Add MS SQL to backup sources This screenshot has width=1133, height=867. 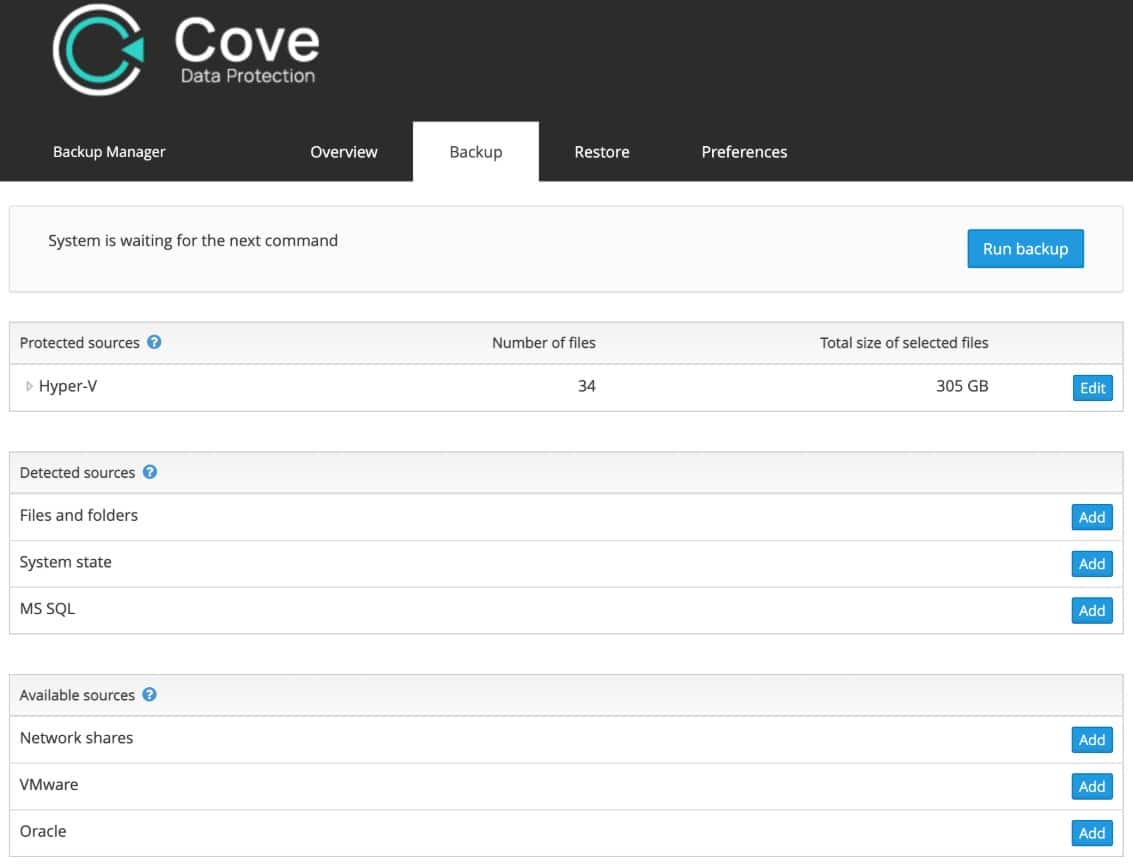tap(1091, 610)
